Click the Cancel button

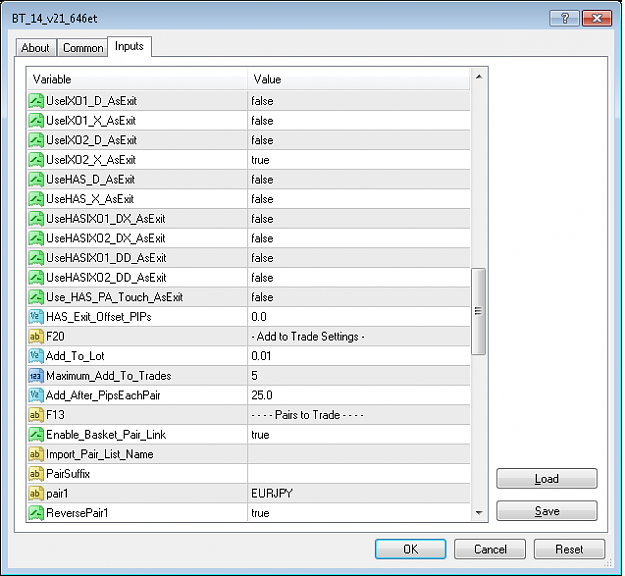pyautogui.click(x=490, y=549)
